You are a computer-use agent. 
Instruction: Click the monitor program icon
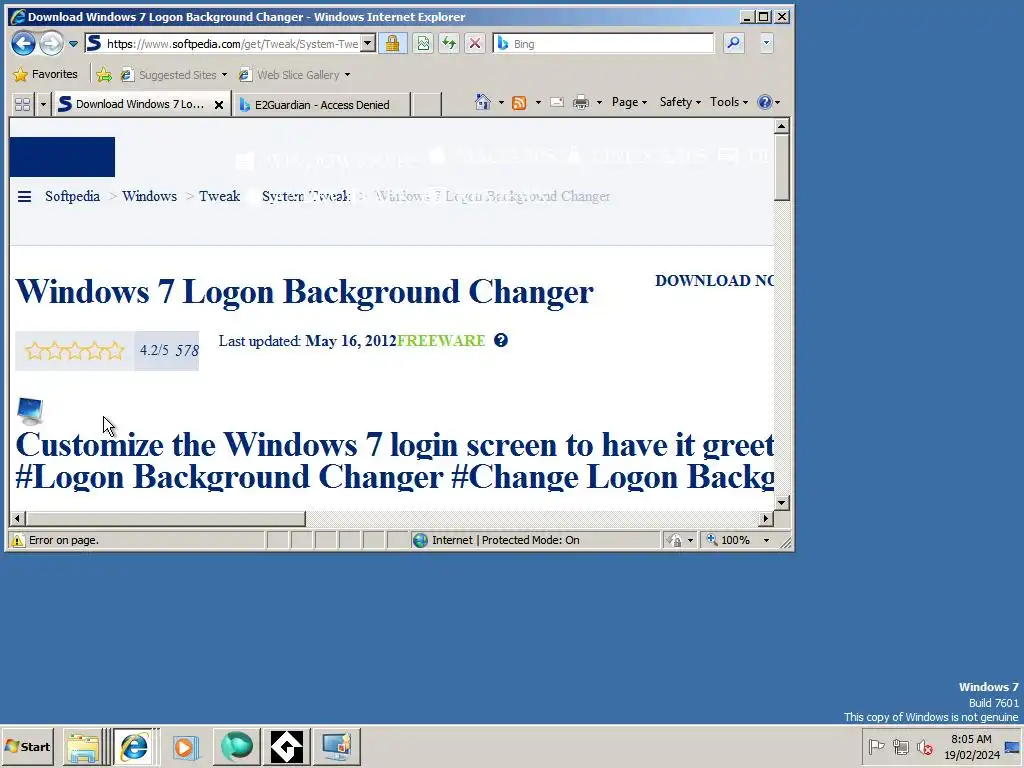tap(30, 411)
